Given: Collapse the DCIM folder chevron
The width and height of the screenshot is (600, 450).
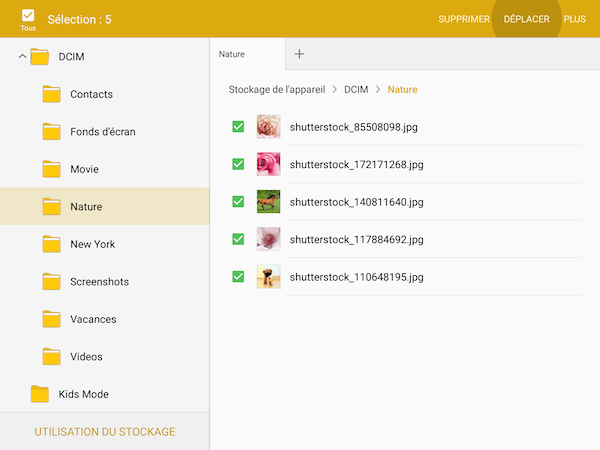Looking at the screenshot, I should click(23, 57).
